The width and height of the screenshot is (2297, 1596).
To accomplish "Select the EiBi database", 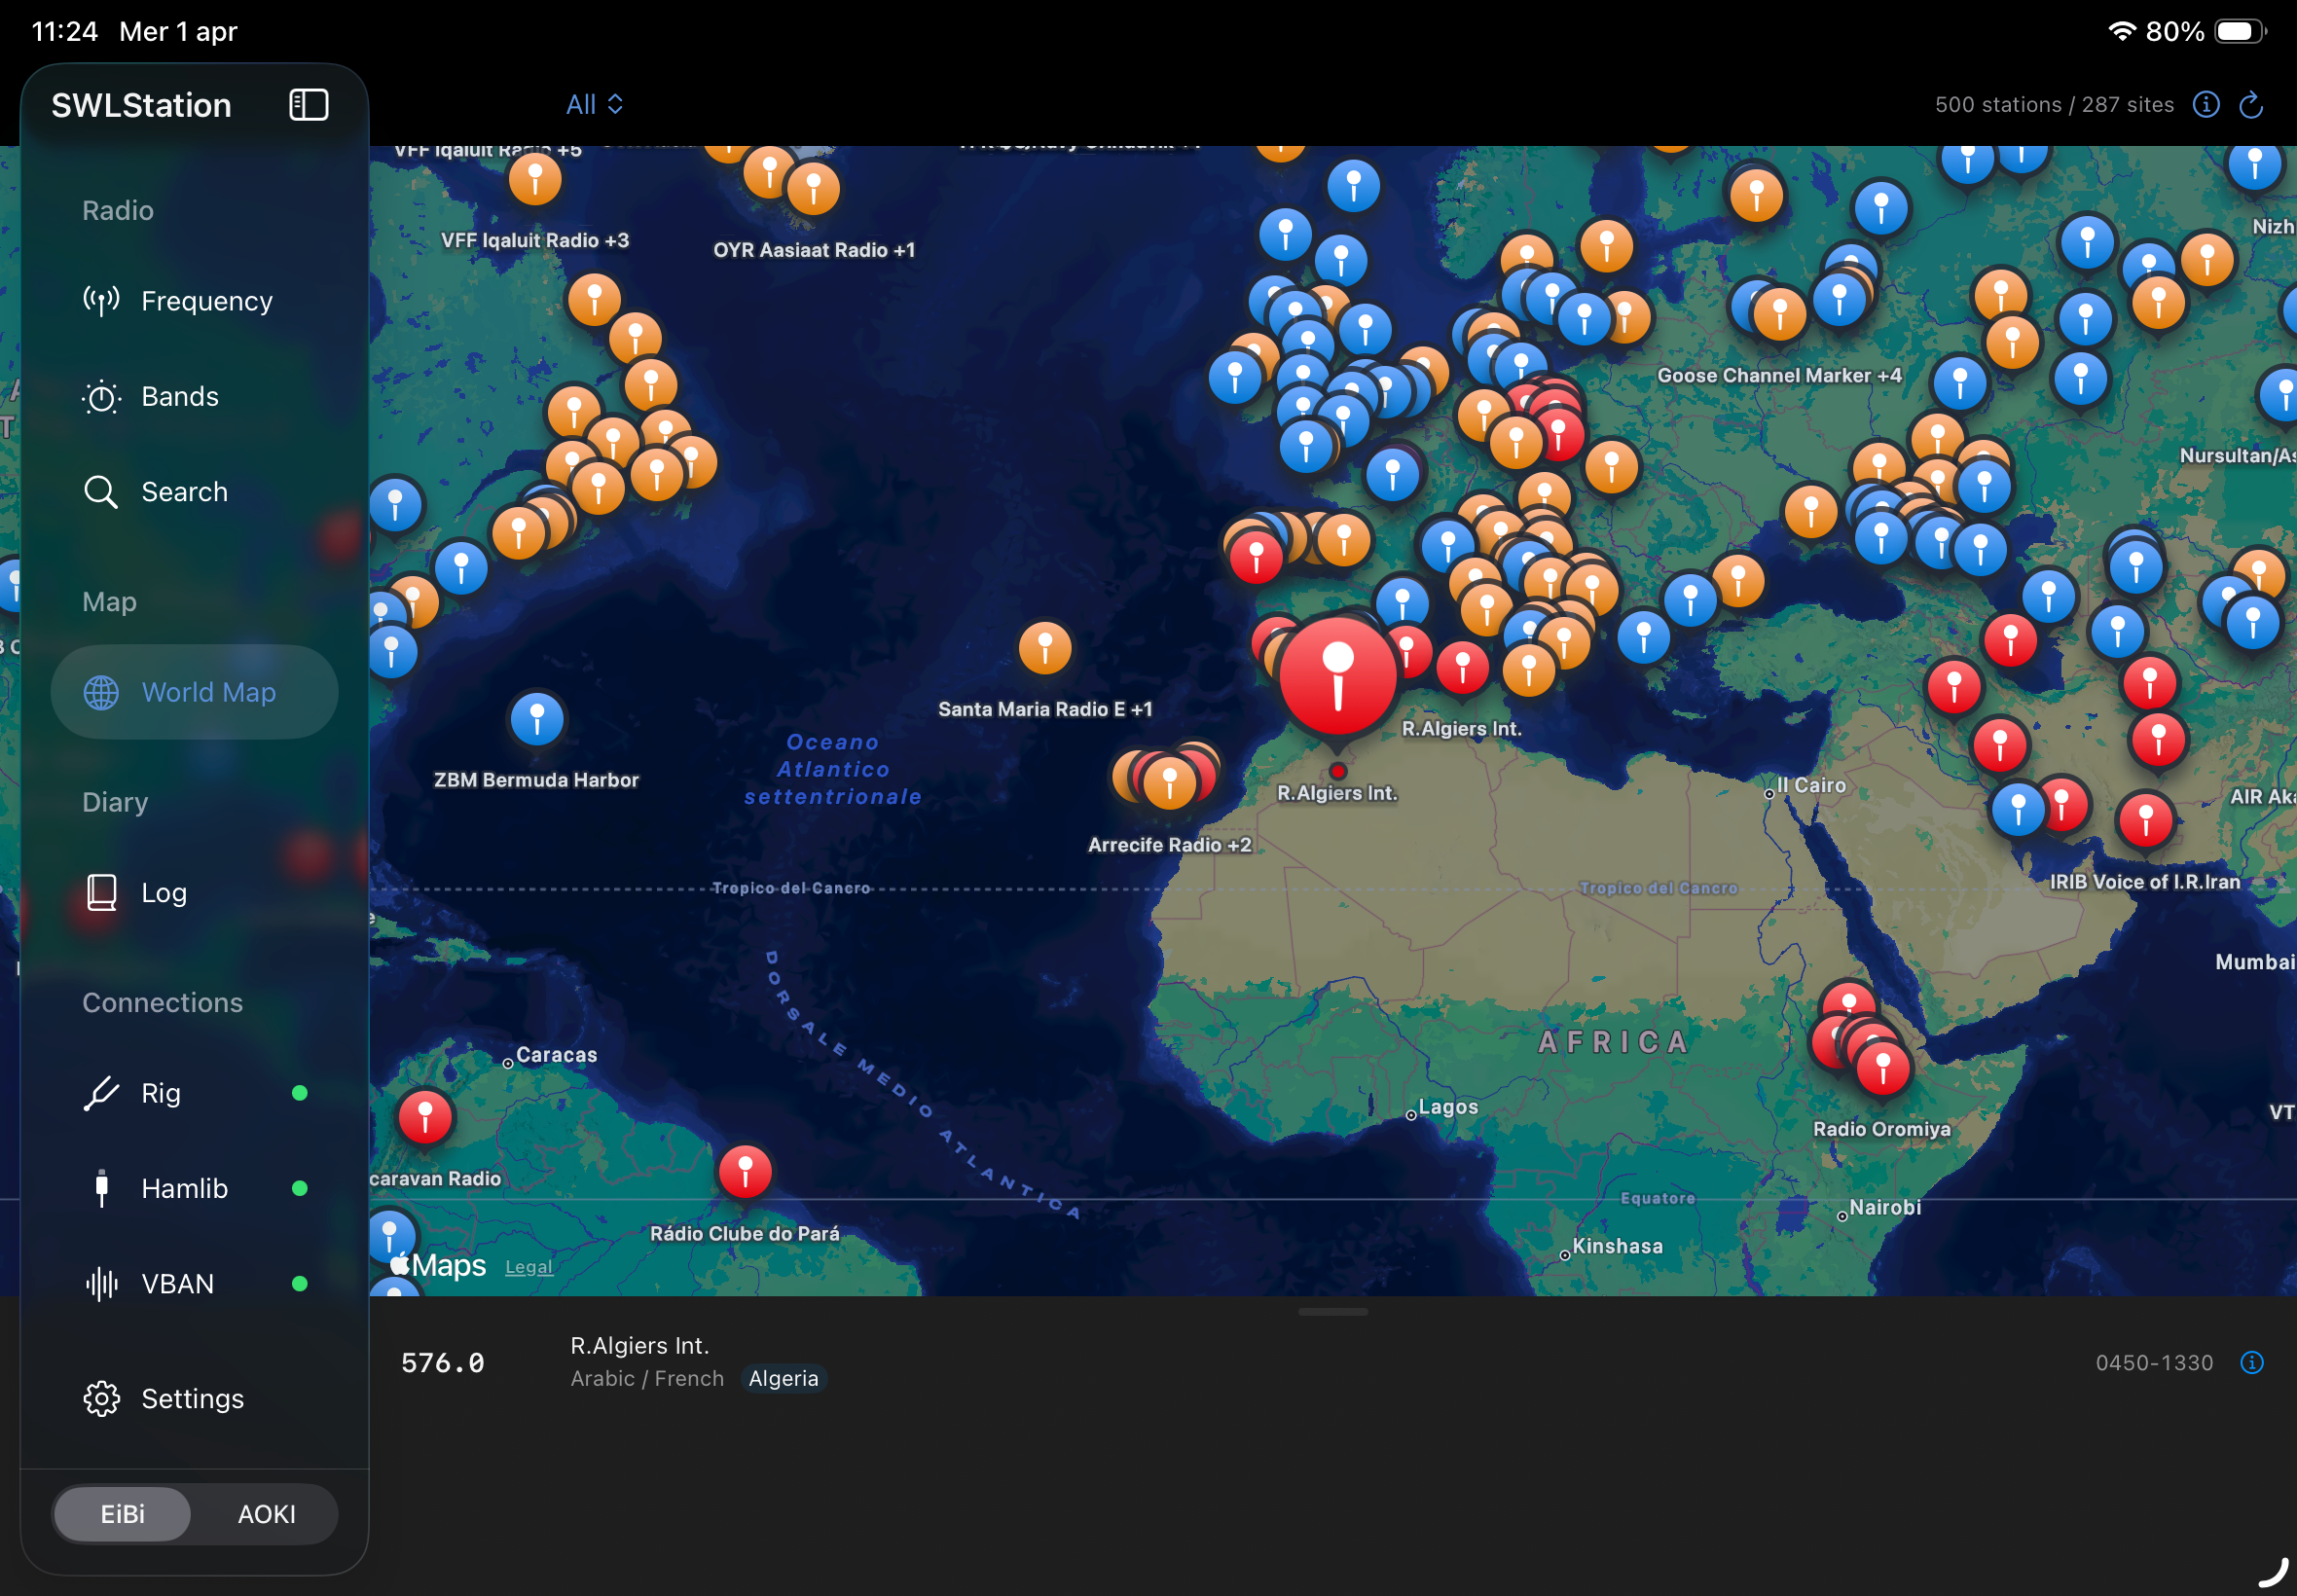I will pyautogui.click(x=122, y=1514).
